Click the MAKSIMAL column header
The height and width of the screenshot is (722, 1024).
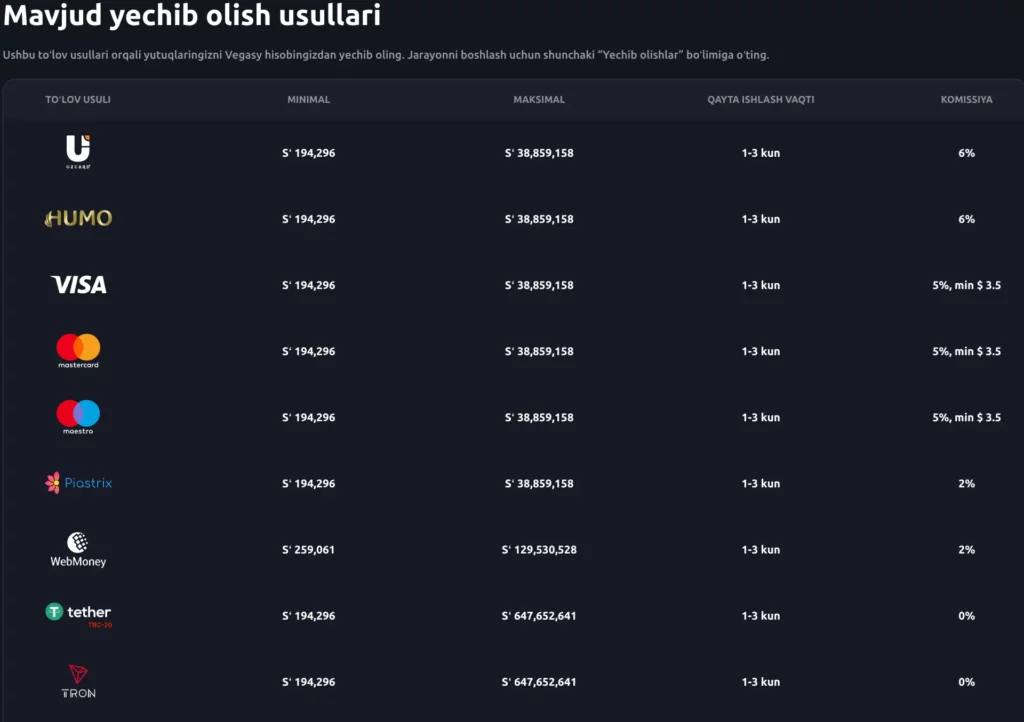(539, 99)
